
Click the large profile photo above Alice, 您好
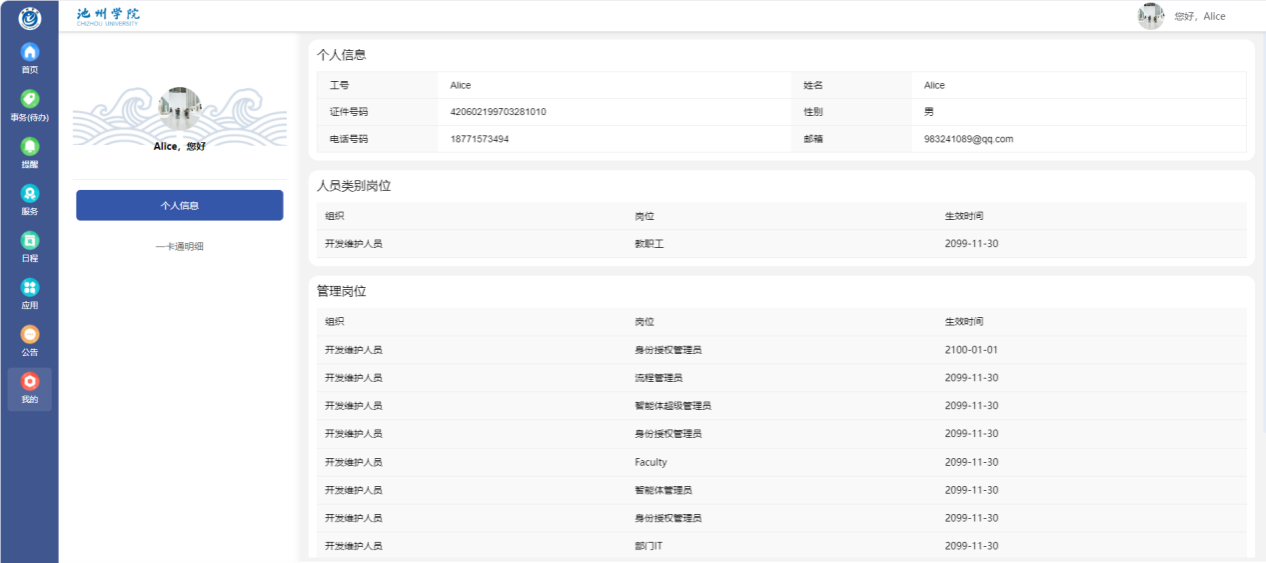tap(180, 109)
